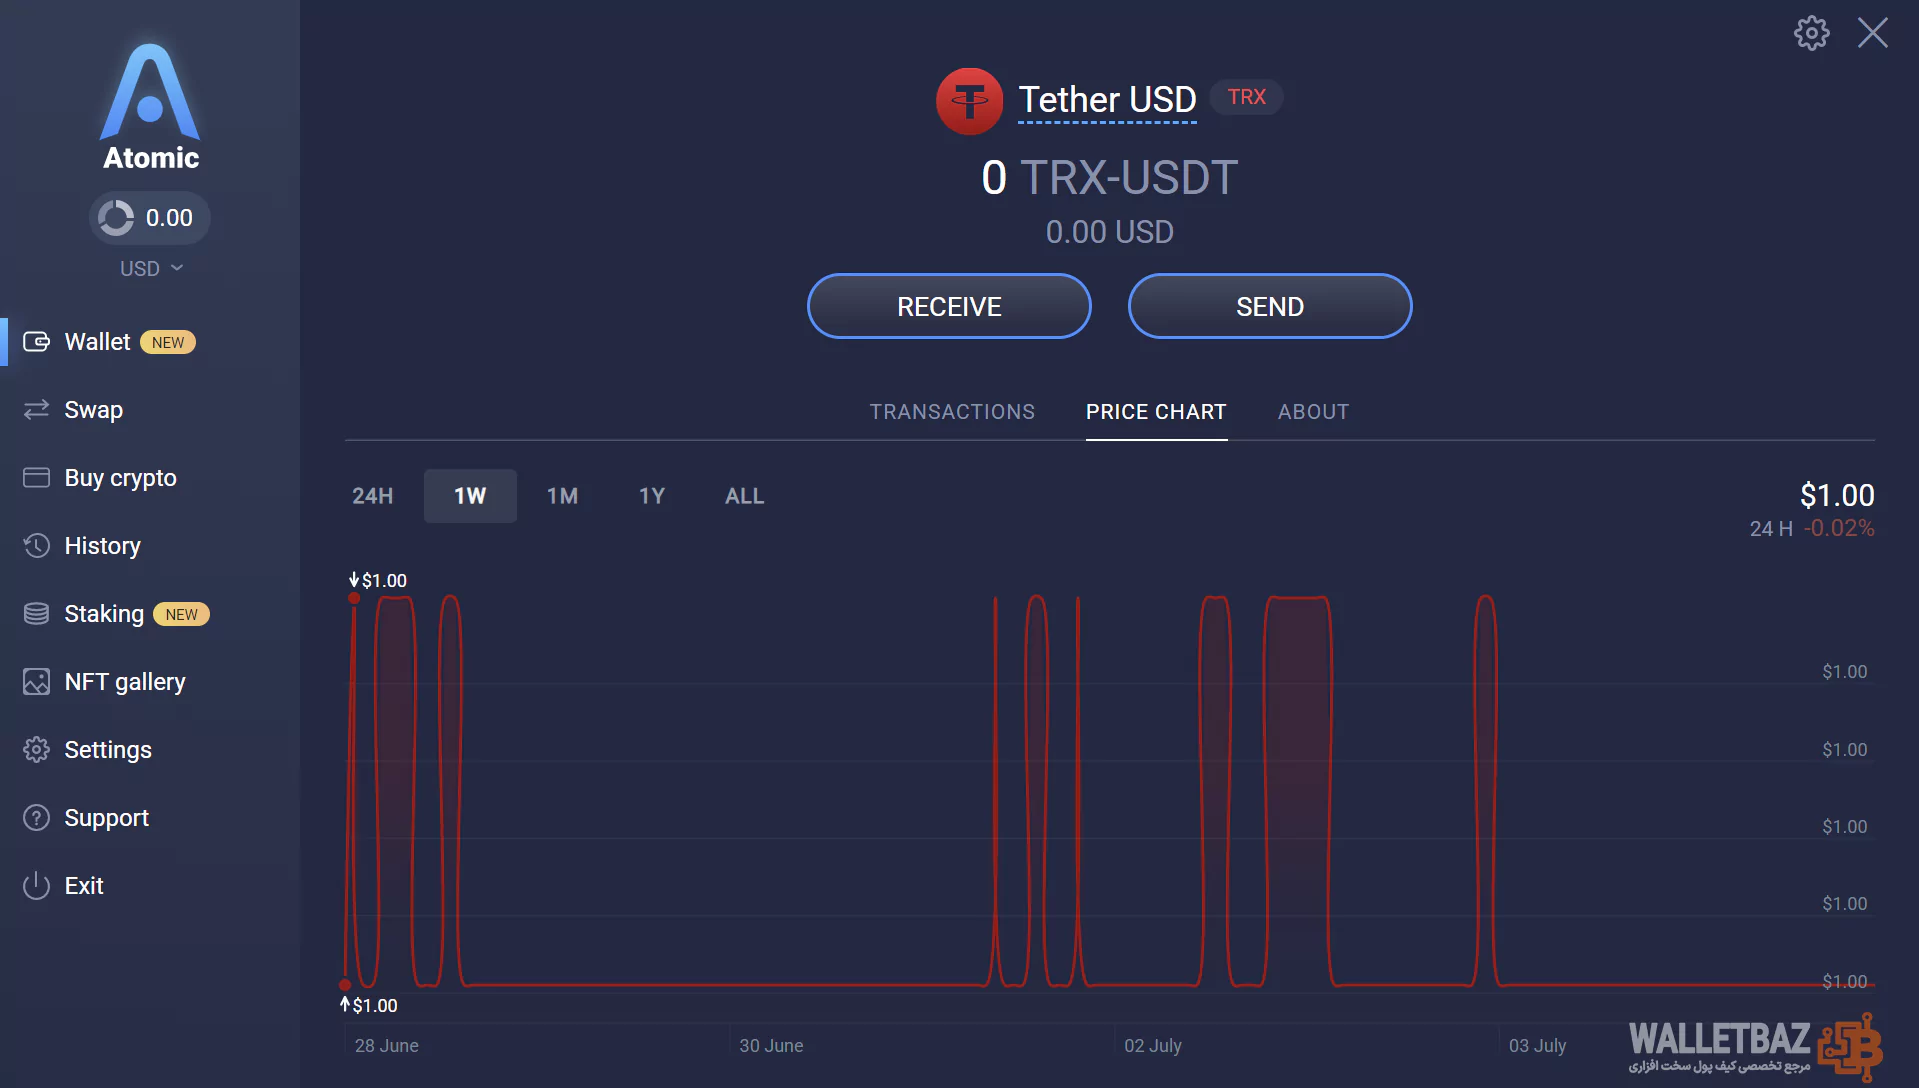This screenshot has height=1088, width=1919.
Task: Open NFT gallery picture icon
Action: [x=36, y=682]
